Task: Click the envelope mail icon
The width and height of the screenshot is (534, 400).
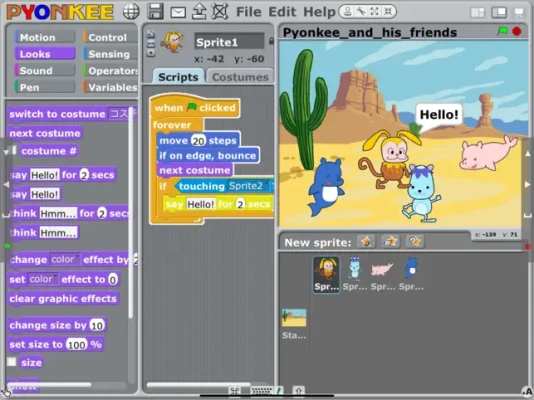Action: 178,12
